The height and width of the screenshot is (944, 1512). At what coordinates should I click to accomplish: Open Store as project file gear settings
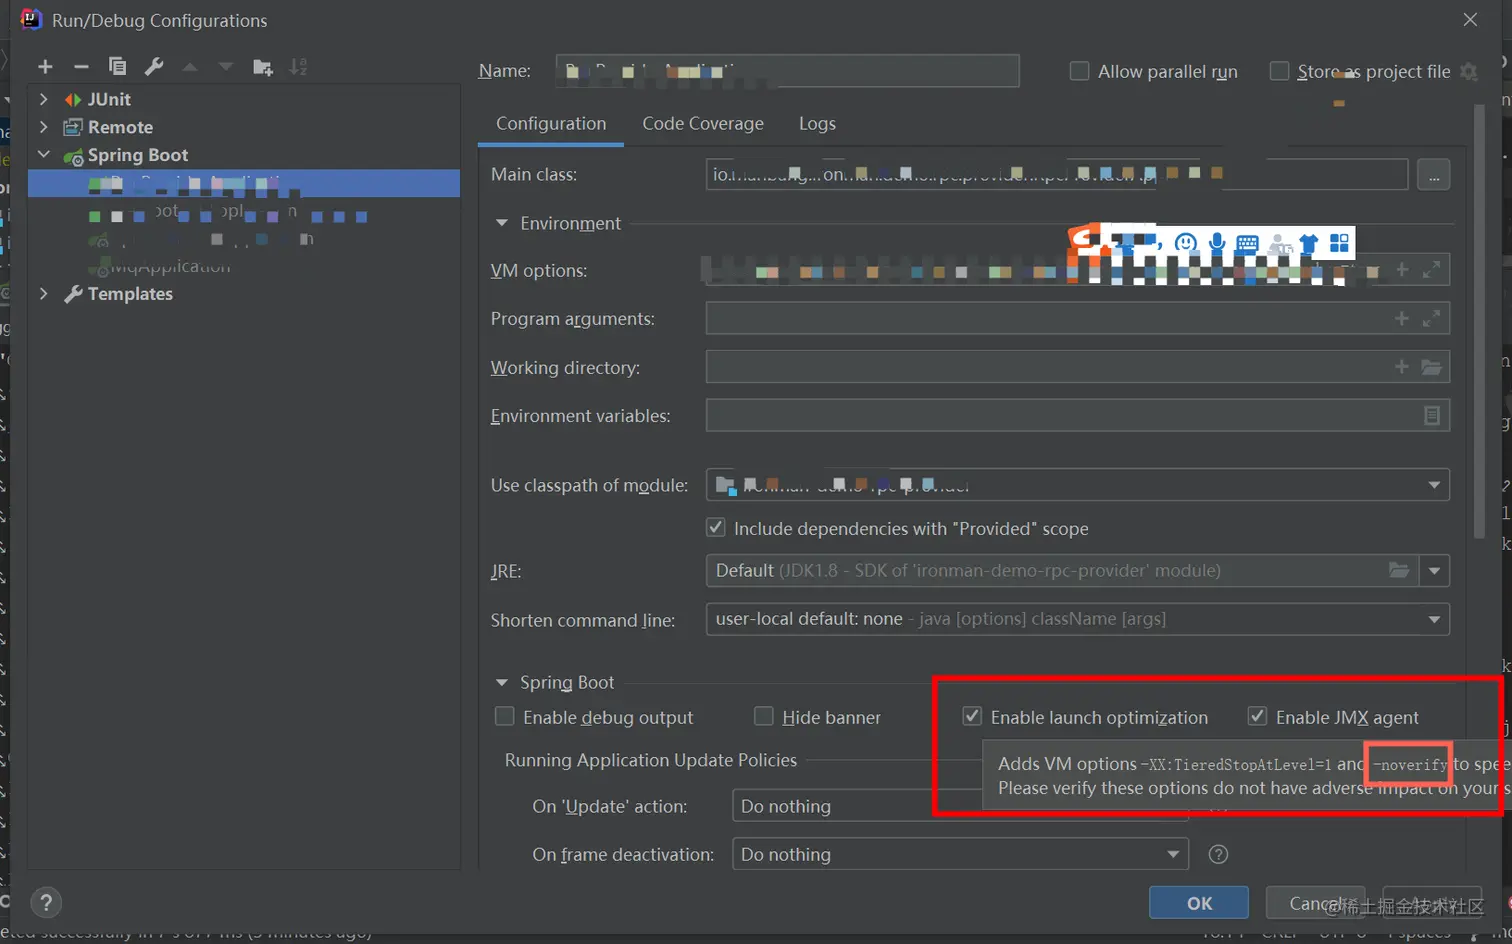[x=1469, y=71]
